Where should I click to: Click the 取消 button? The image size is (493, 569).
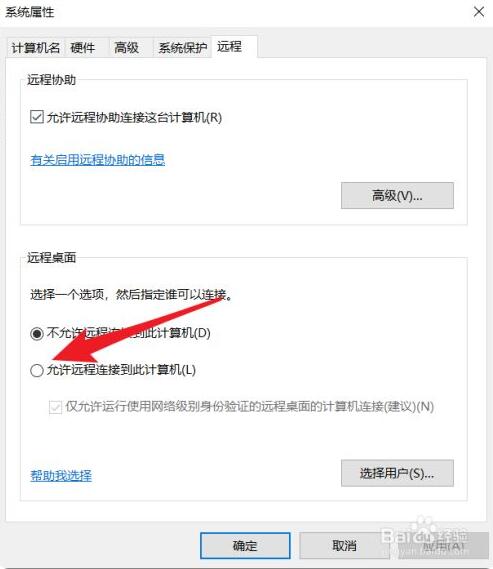344,545
